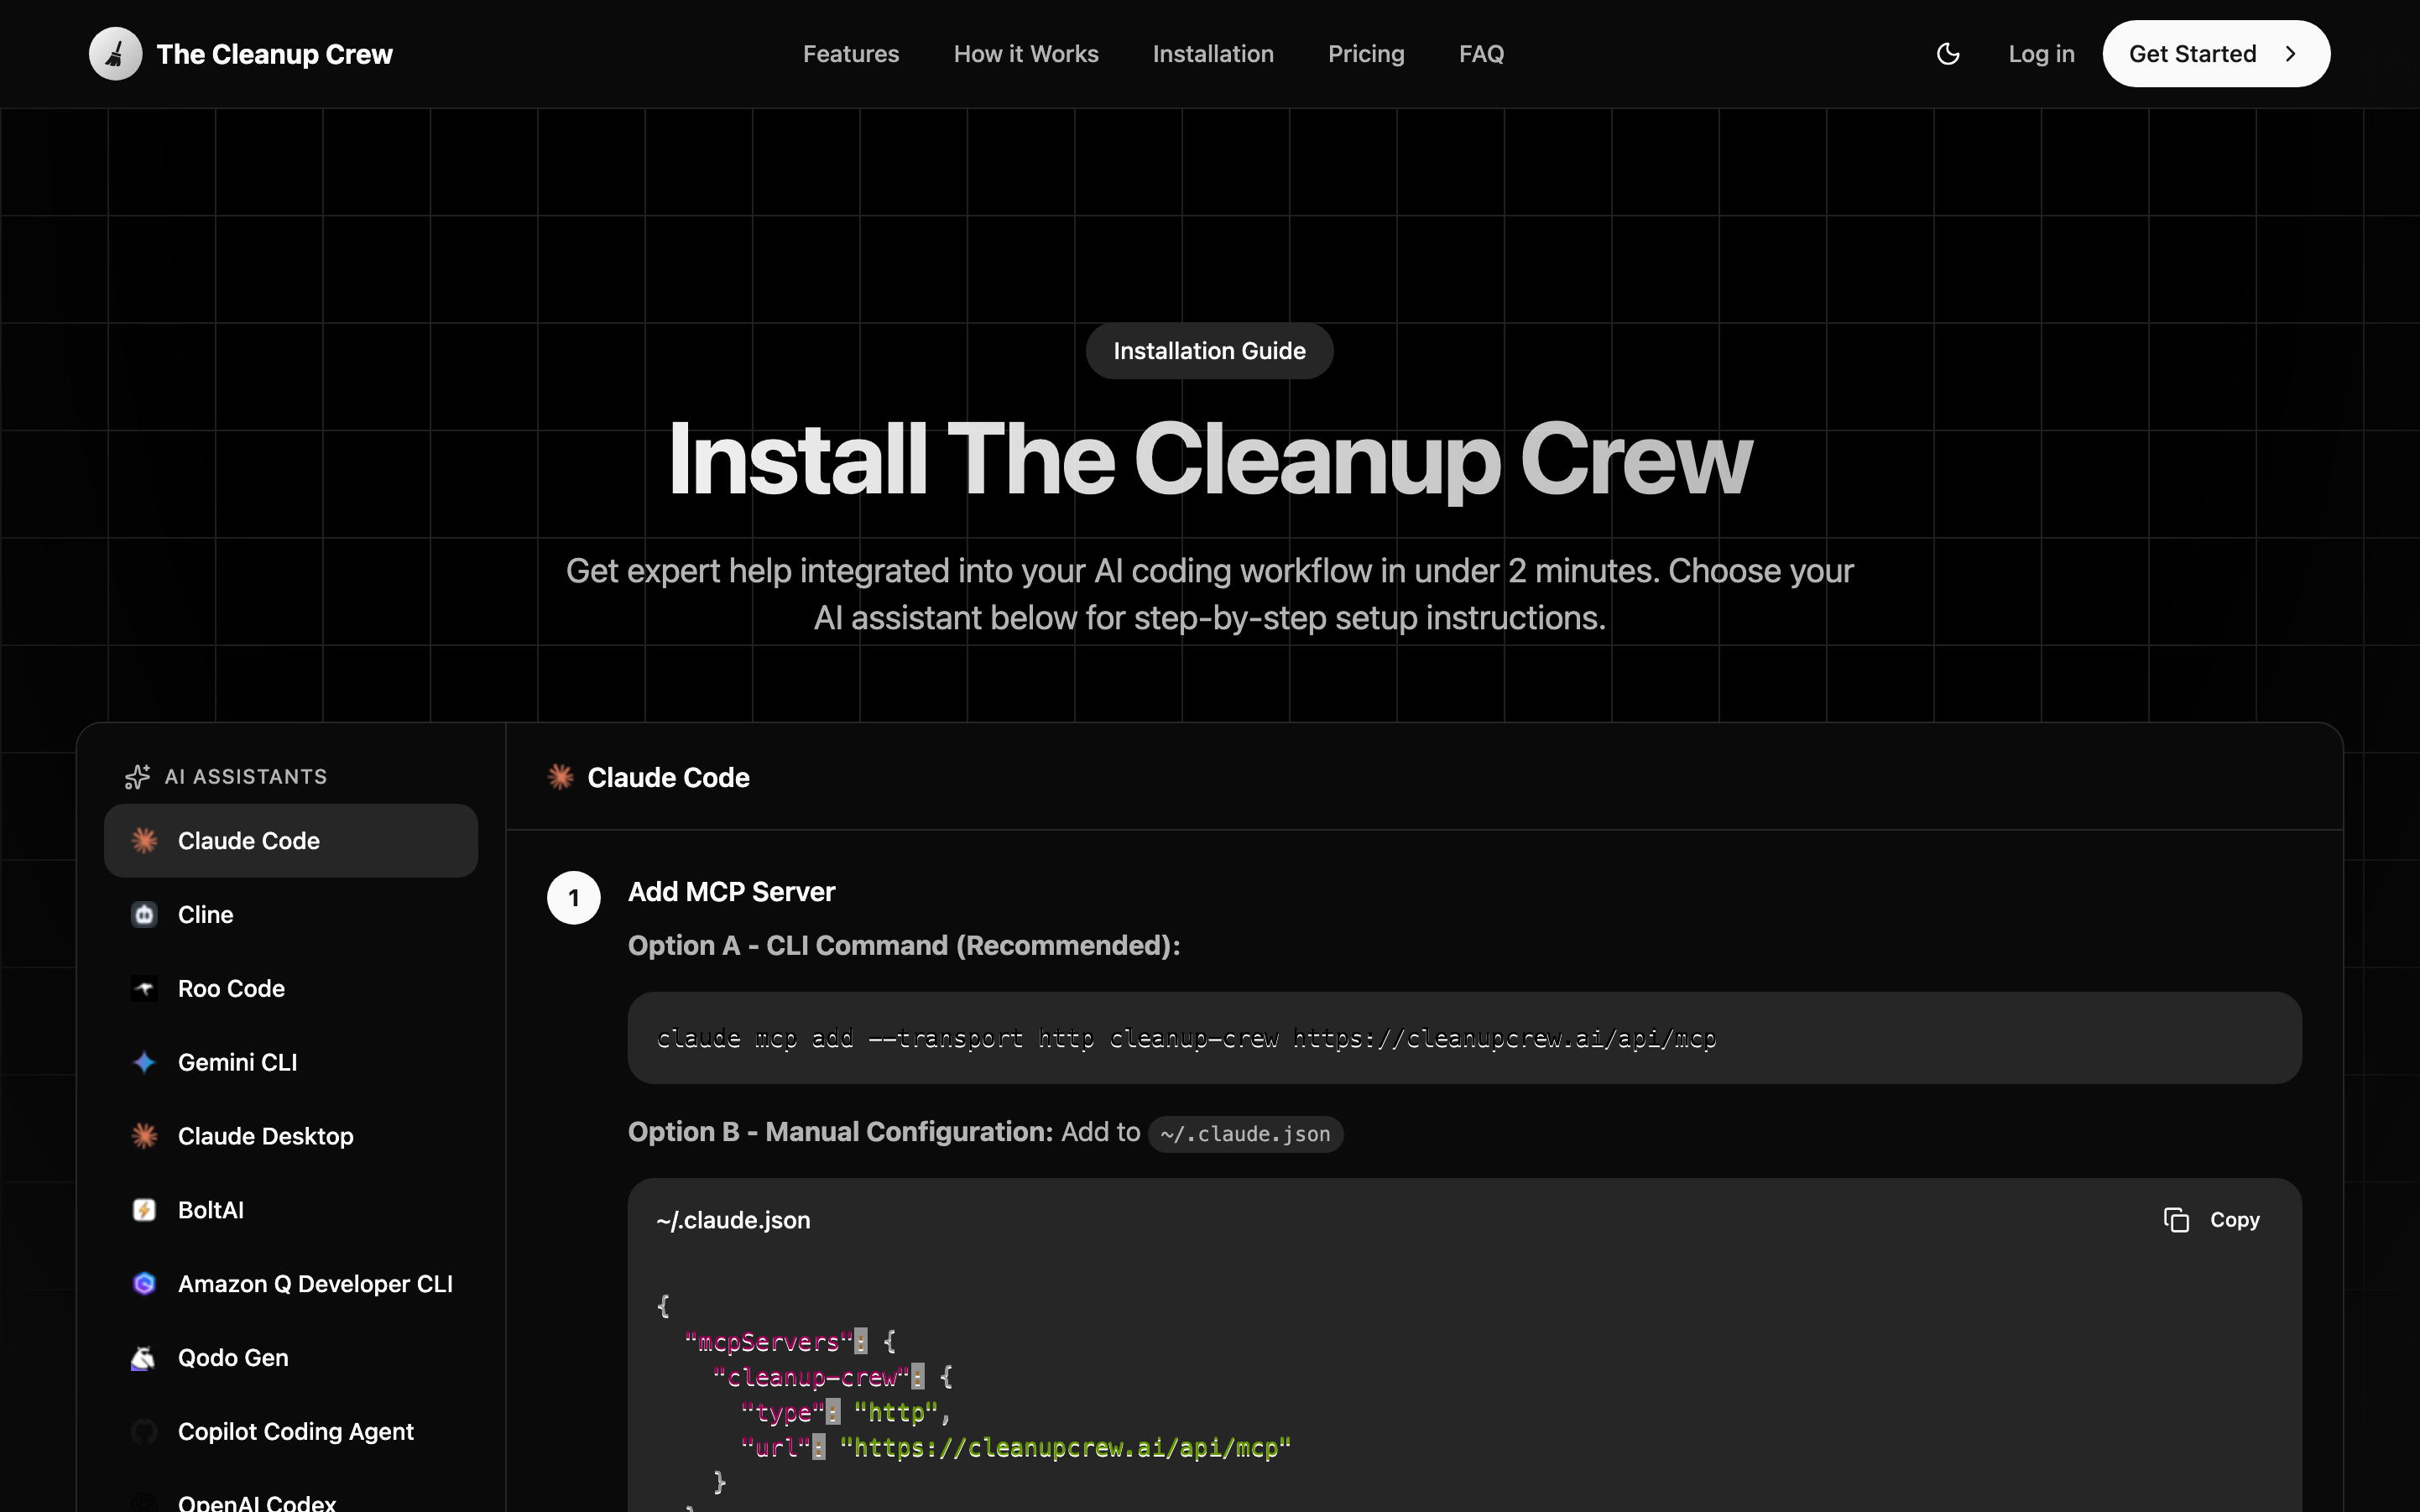Select the Cline assistant icon

(144, 915)
